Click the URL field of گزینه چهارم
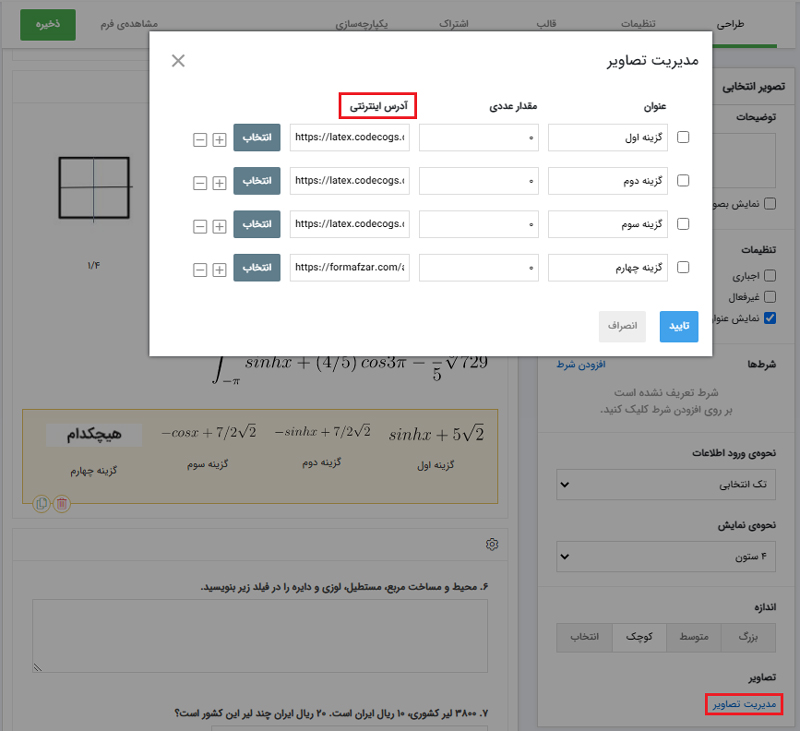The height and width of the screenshot is (731, 800). [x=350, y=268]
